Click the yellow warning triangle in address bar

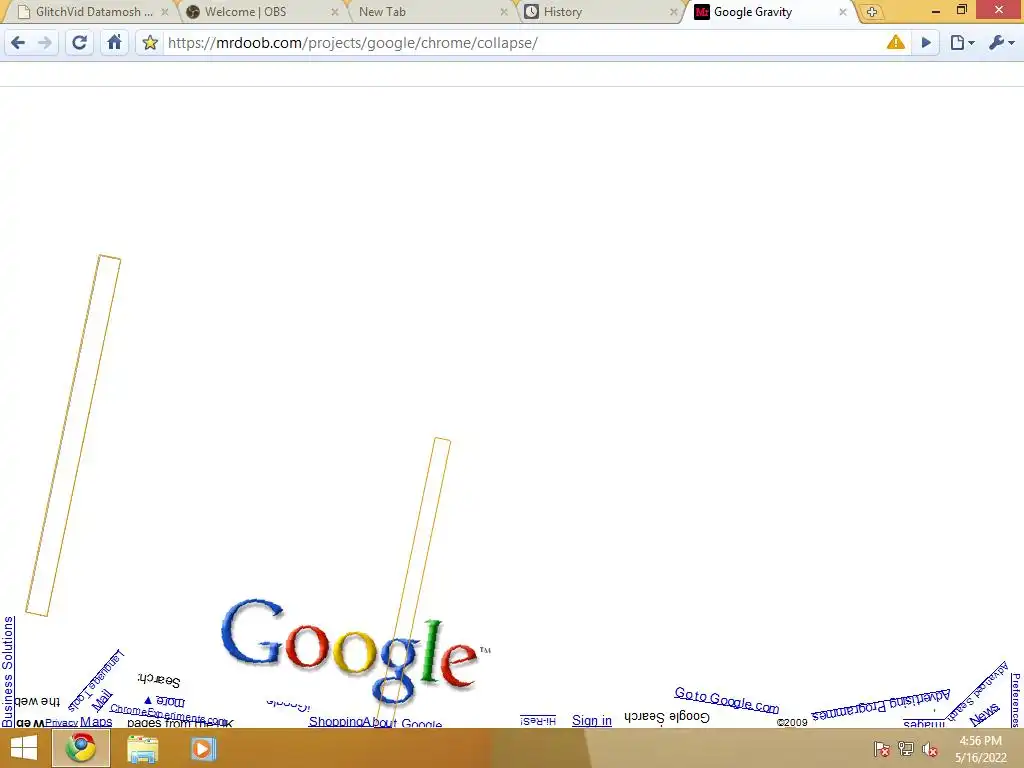click(895, 42)
